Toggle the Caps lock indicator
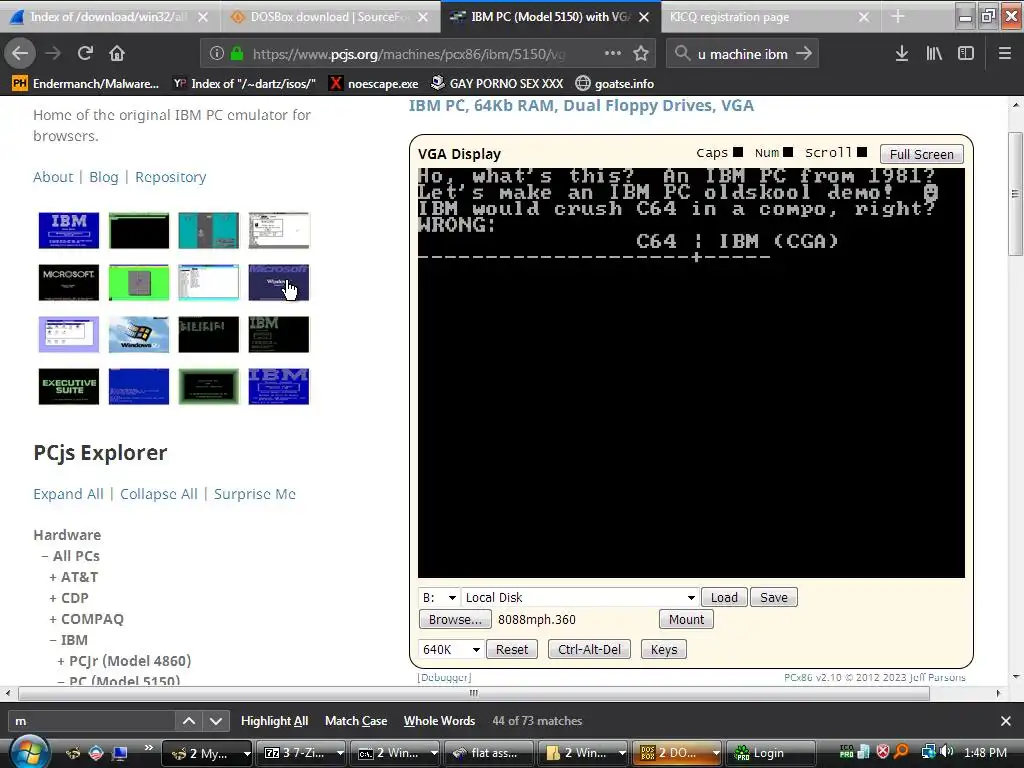The image size is (1024, 768). pos(737,152)
